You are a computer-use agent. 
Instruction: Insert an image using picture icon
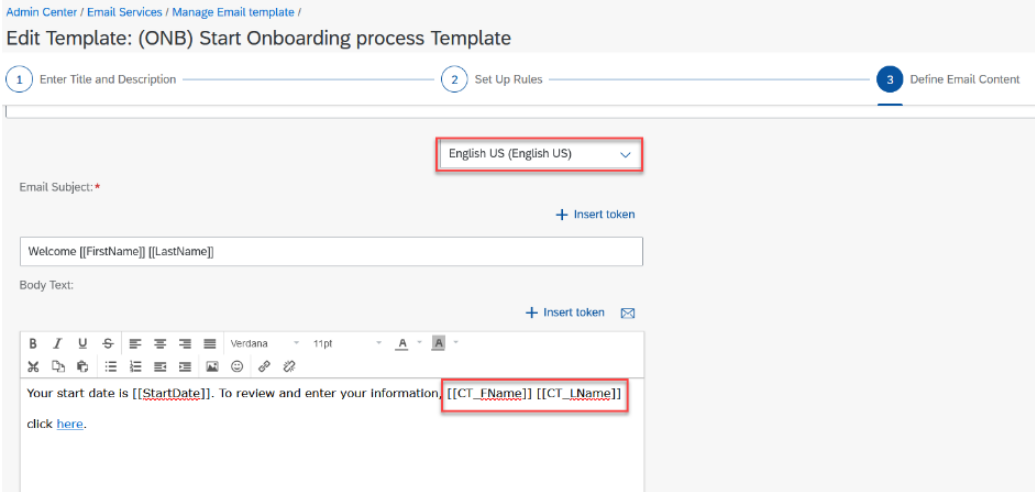(212, 367)
